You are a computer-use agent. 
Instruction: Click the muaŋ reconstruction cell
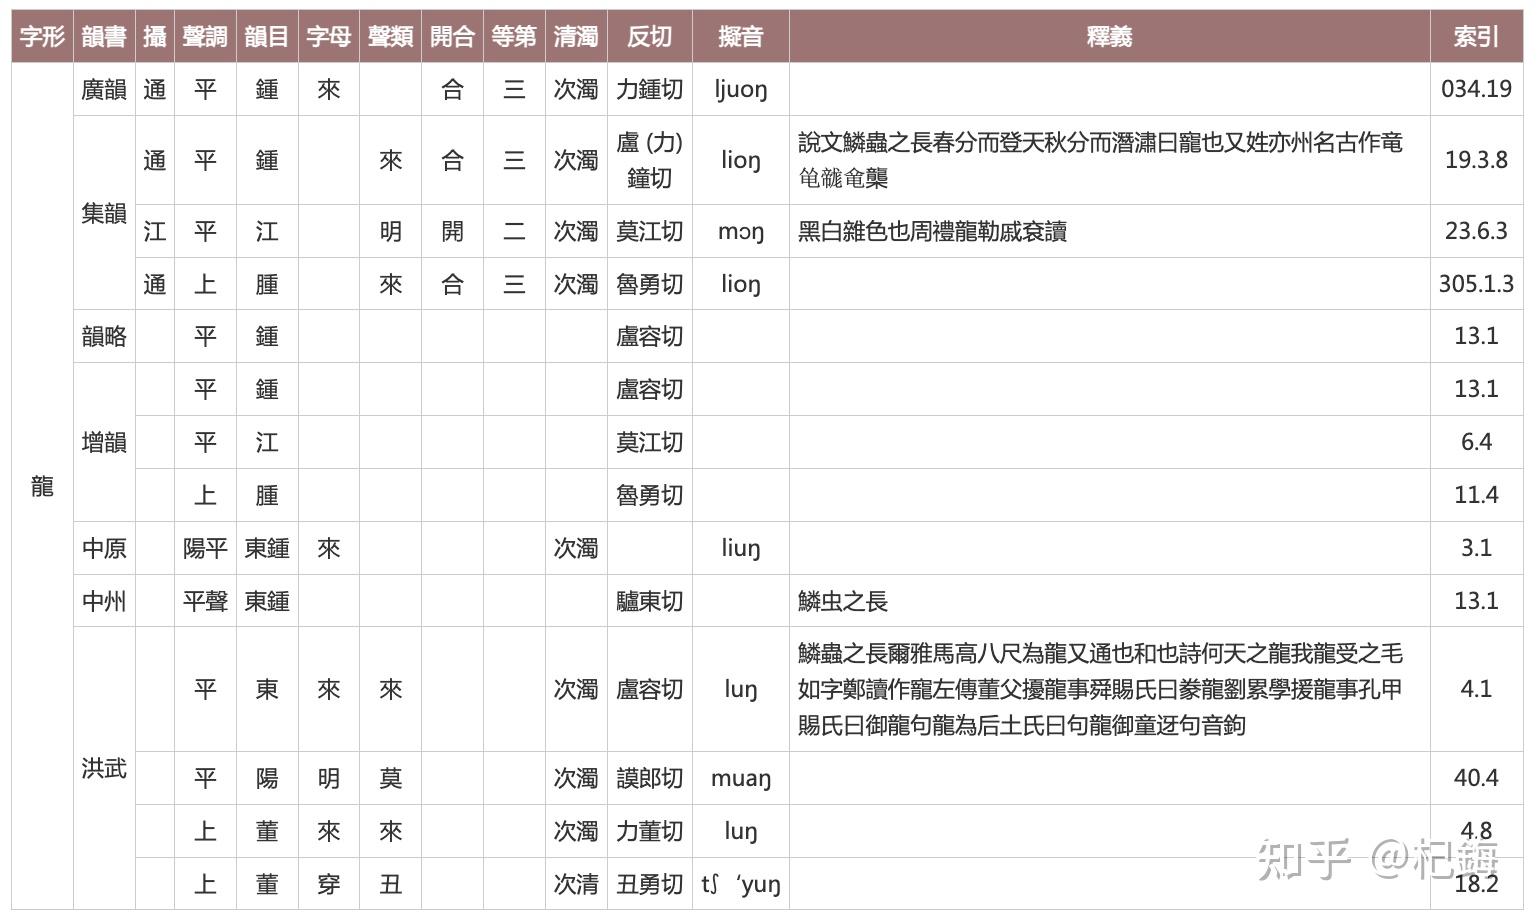[x=741, y=778]
